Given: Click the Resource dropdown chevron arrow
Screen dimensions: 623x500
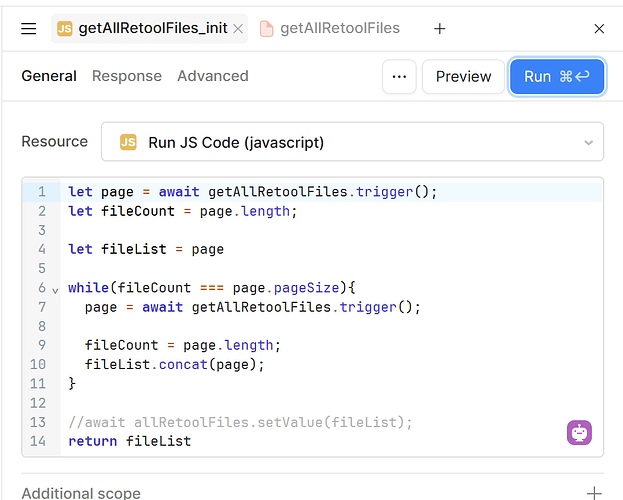Looking at the screenshot, I should pyautogui.click(x=588, y=142).
